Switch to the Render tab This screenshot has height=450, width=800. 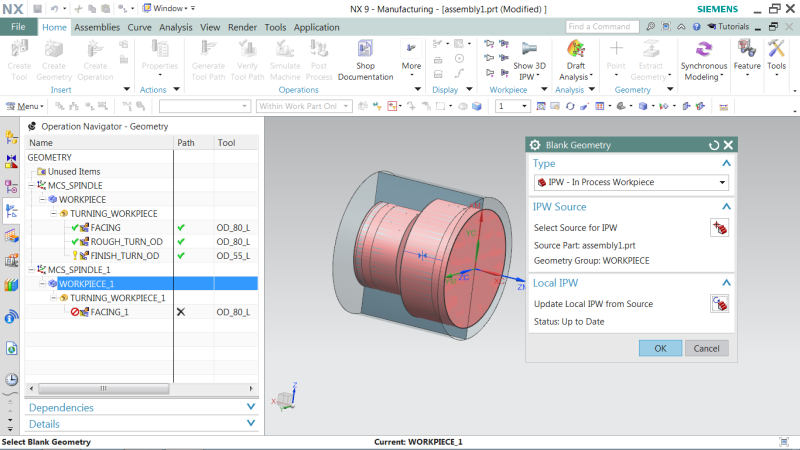tap(242, 27)
